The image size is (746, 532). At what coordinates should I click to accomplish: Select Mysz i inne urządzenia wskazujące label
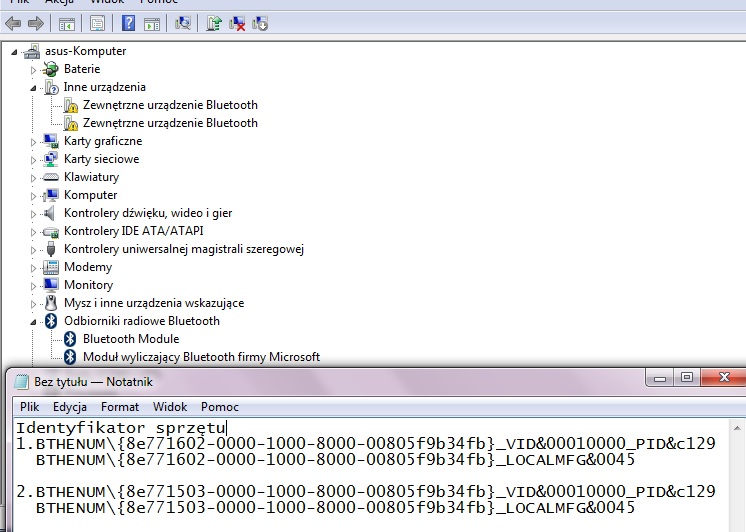tap(154, 303)
